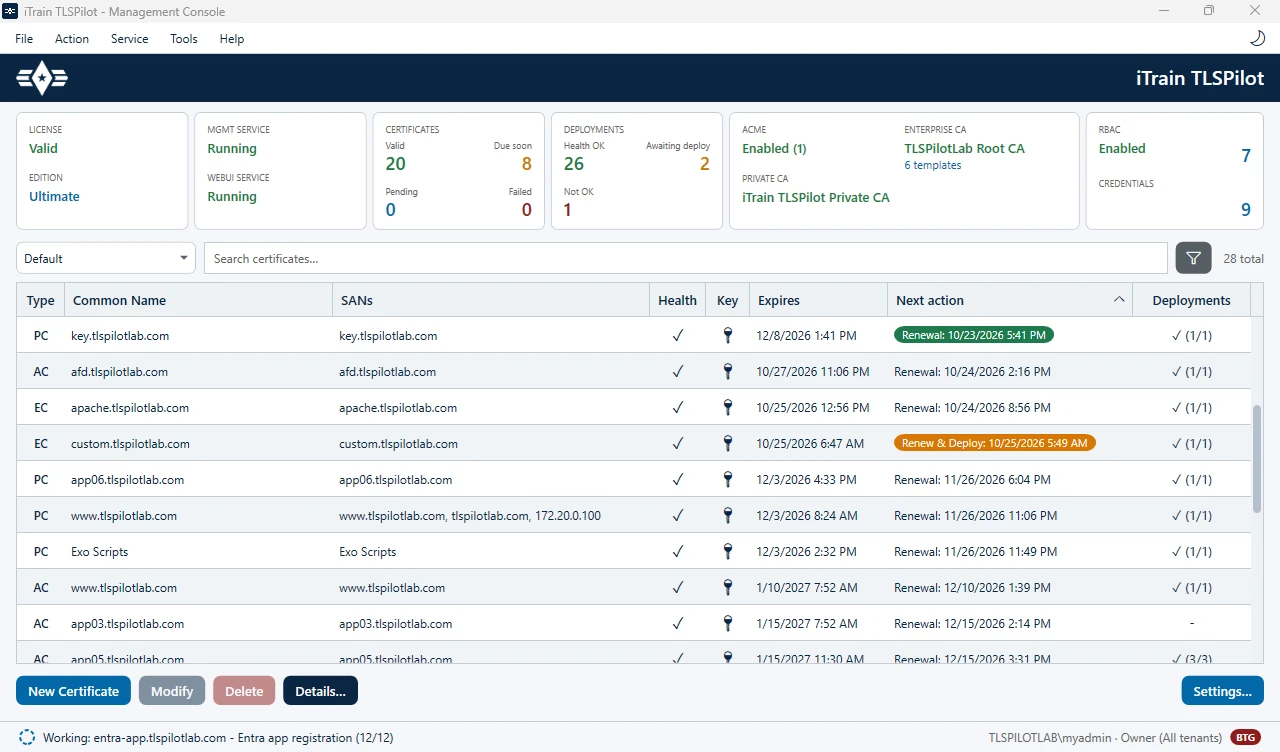Open Settings... button
The image size is (1280, 752).
coord(1222,691)
